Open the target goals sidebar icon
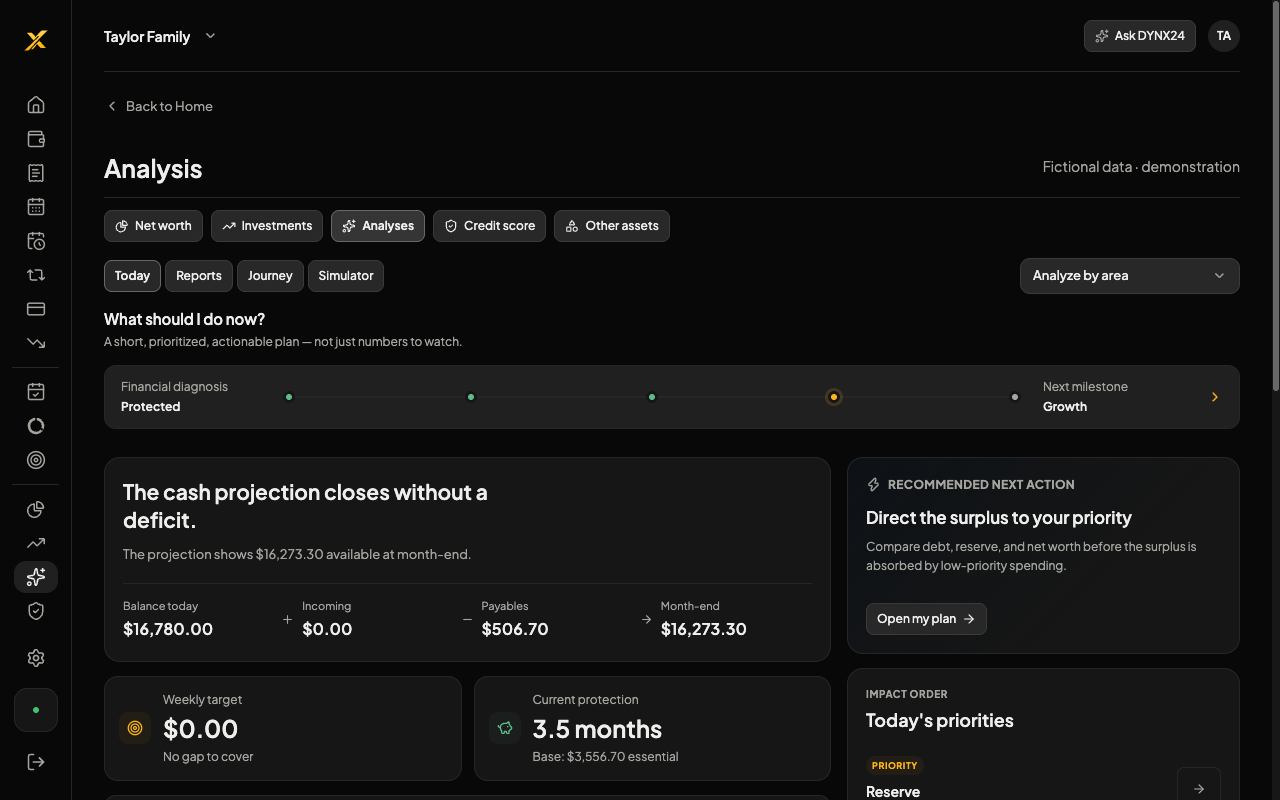1280x800 pixels. 36,460
